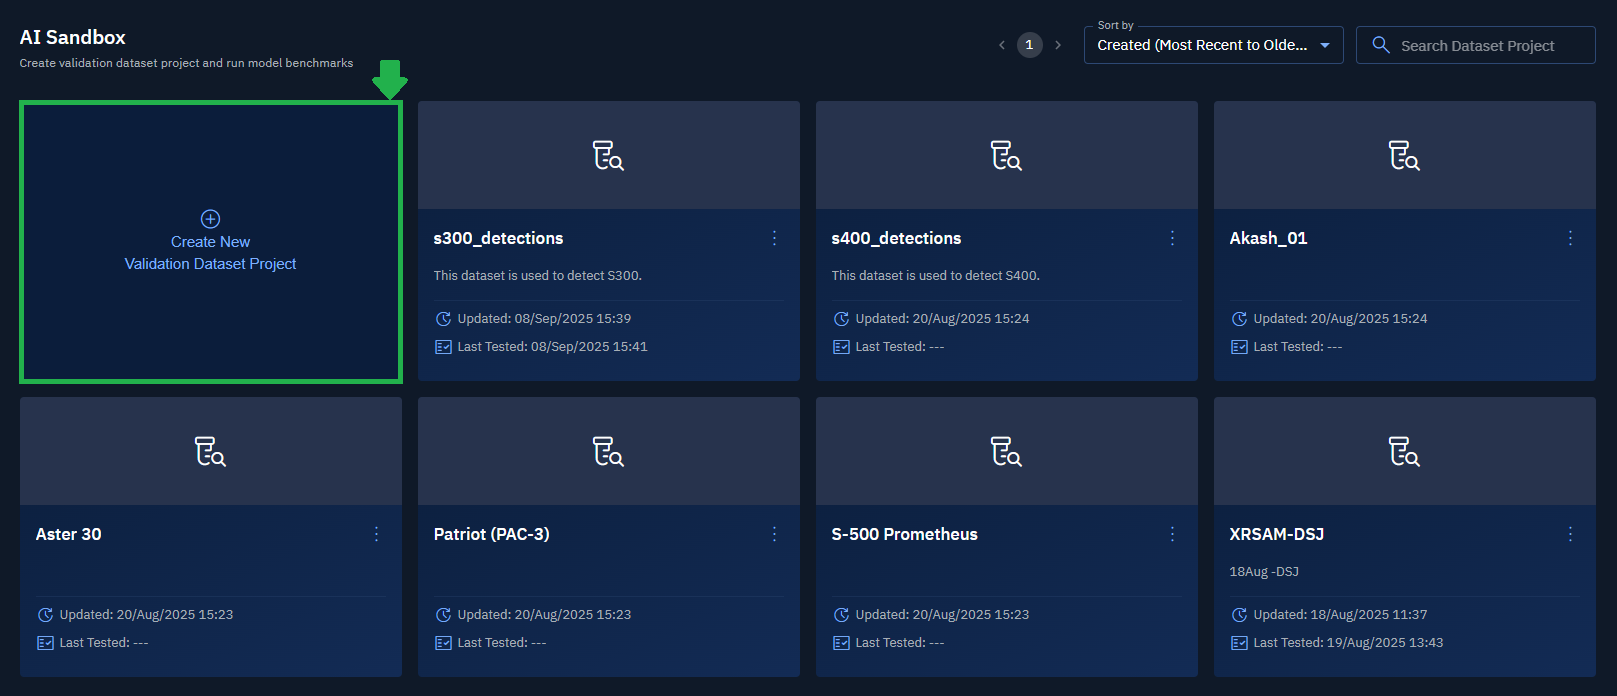The image size is (1617, 696).
Task: Click the Sort by dropdown arrow
Action: (x=1325, y=45)
